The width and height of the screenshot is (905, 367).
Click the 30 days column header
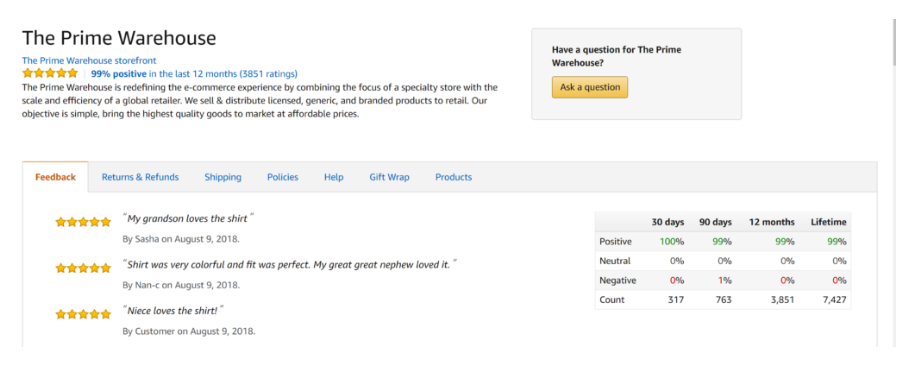click(x=668, y=222)
